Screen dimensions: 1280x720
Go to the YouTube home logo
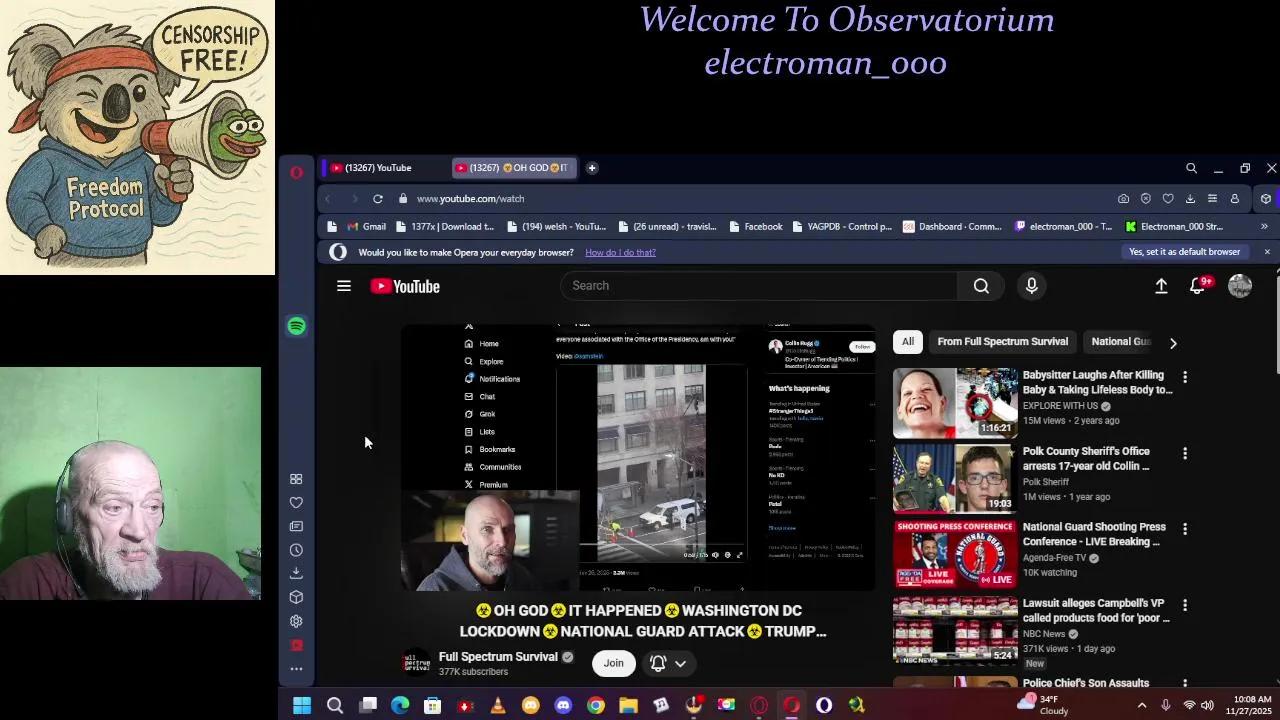[405, 286]
